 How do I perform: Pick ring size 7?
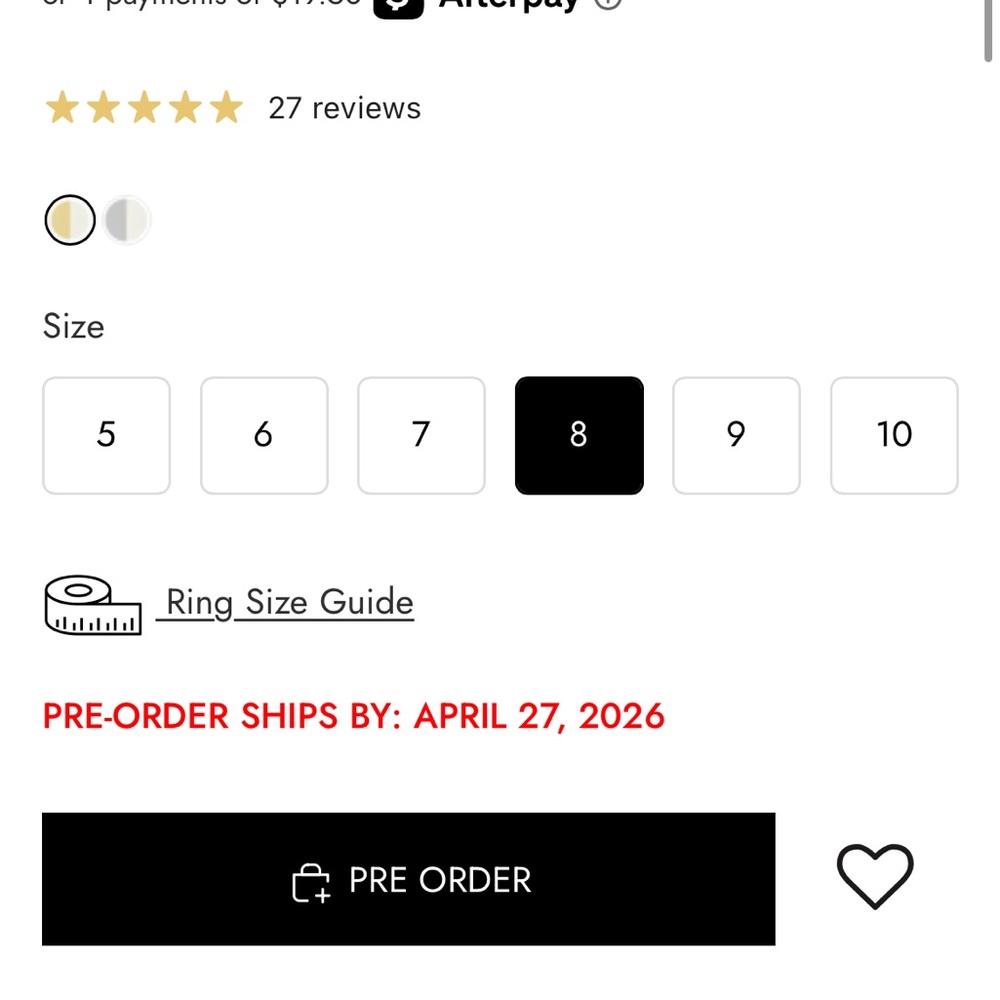pos(421,435)
